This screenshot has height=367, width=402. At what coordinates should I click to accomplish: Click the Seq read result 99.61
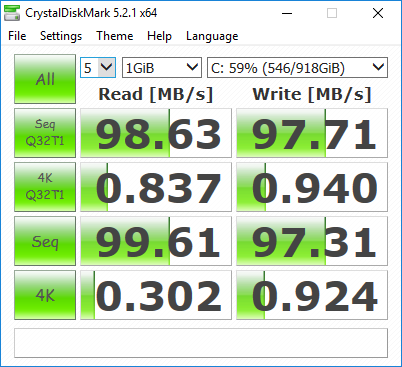[x=156, y=241]
